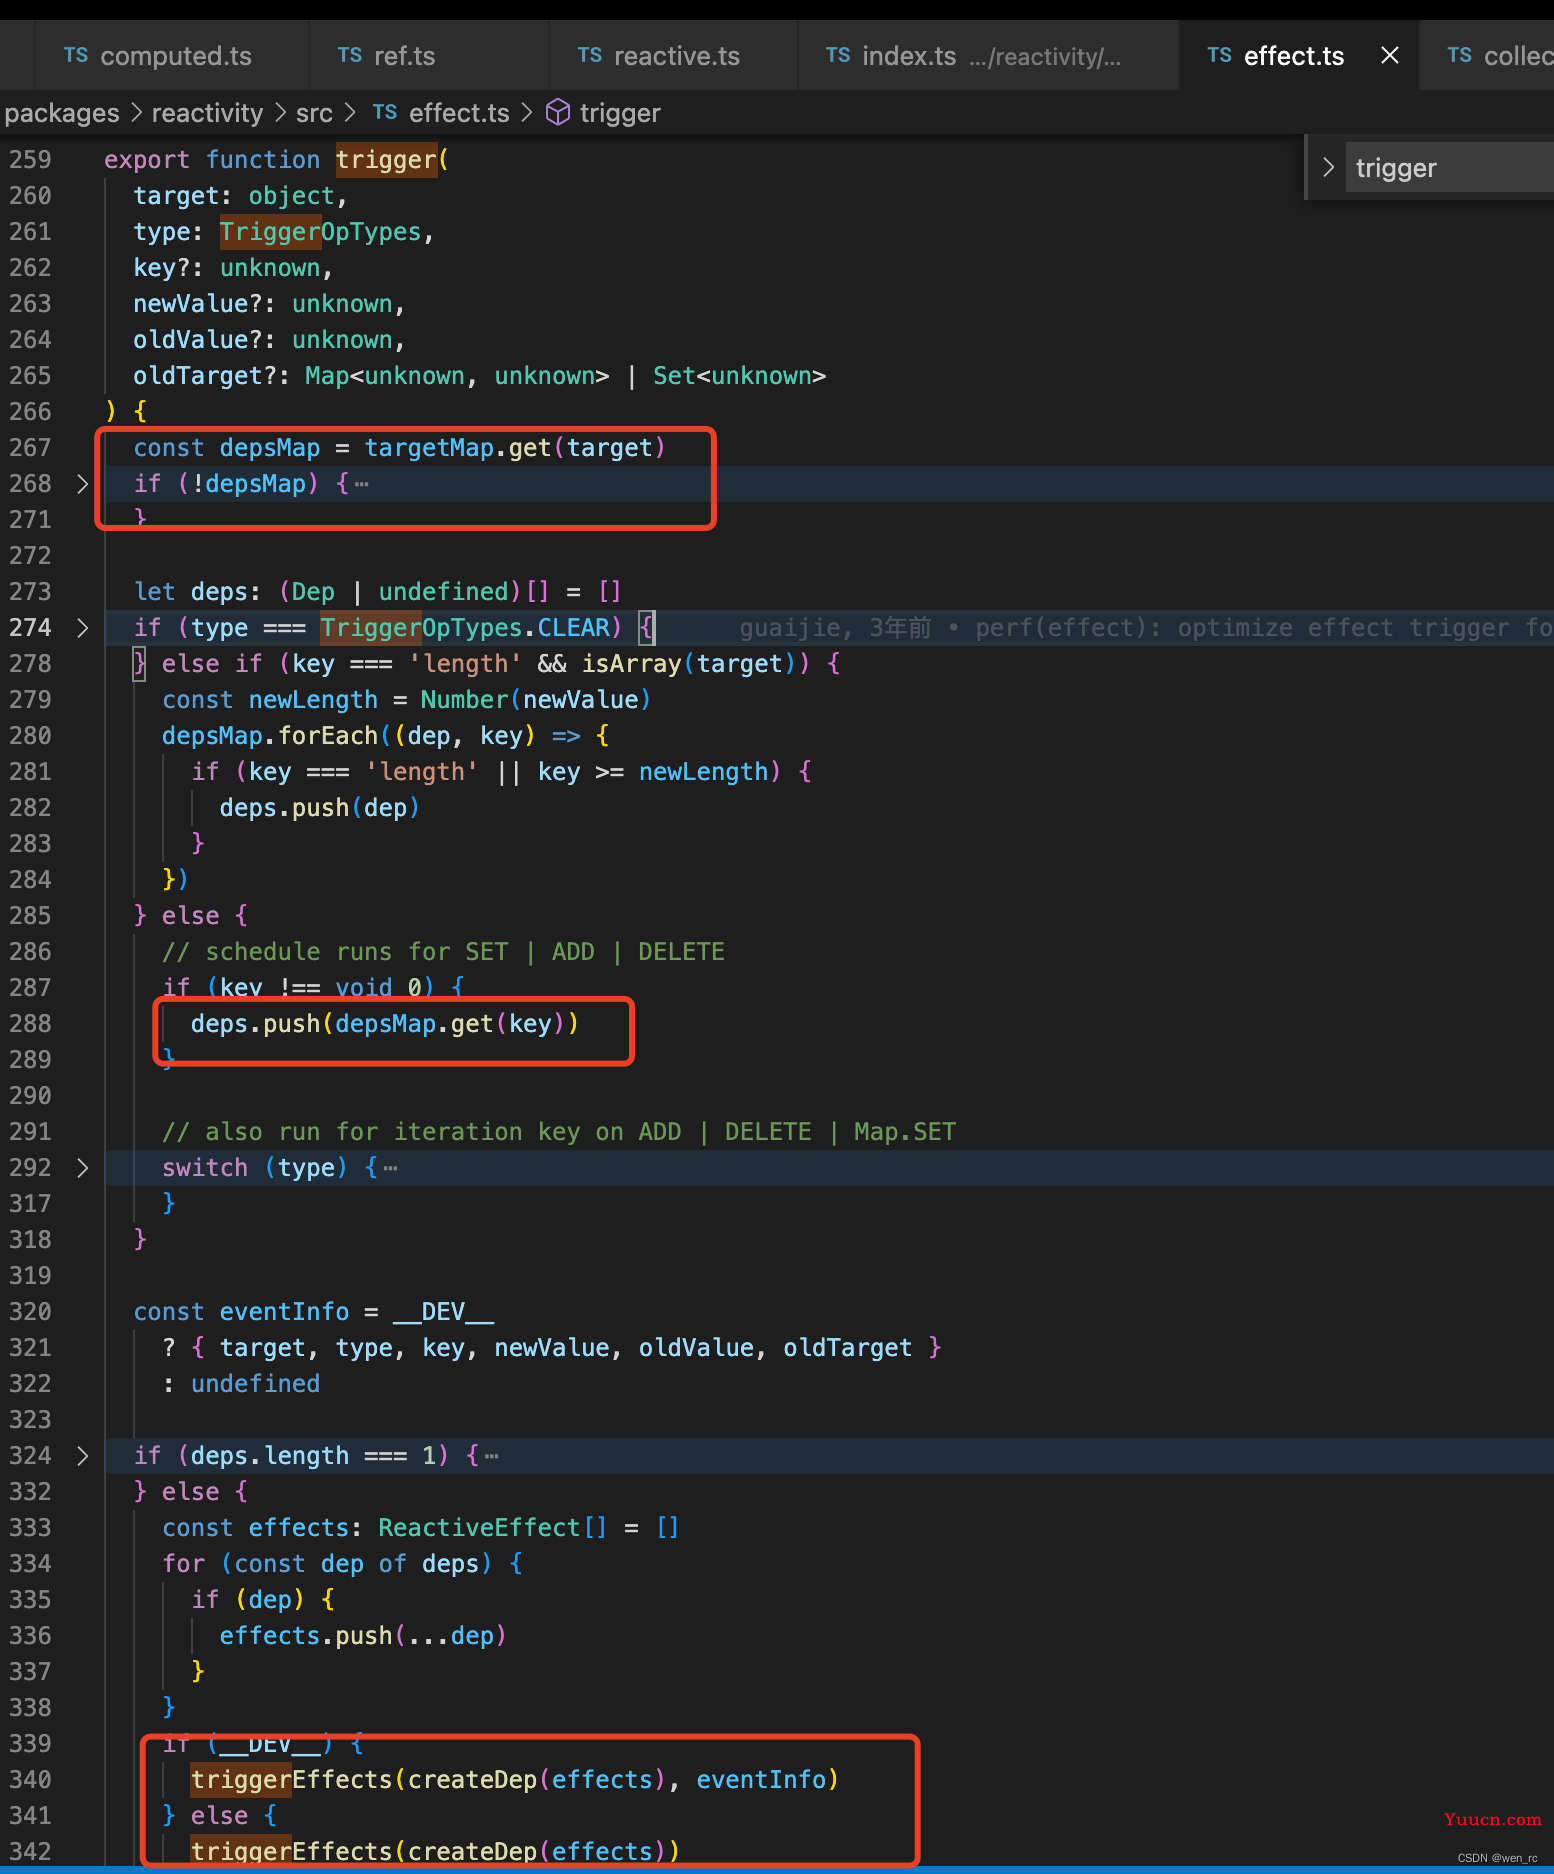Click effects.push on line 336
Image resolution: width=1554 pixels, height=1874 pixels.
tap(305, 1636)
